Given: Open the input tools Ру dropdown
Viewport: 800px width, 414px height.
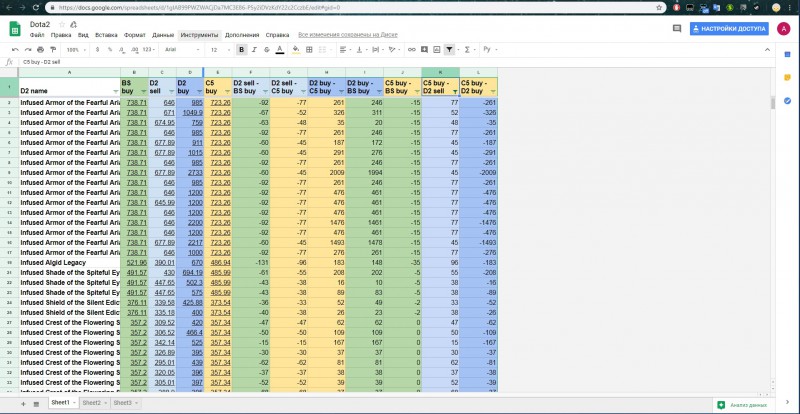Looking at the screenshot, I should pos(489,50).
